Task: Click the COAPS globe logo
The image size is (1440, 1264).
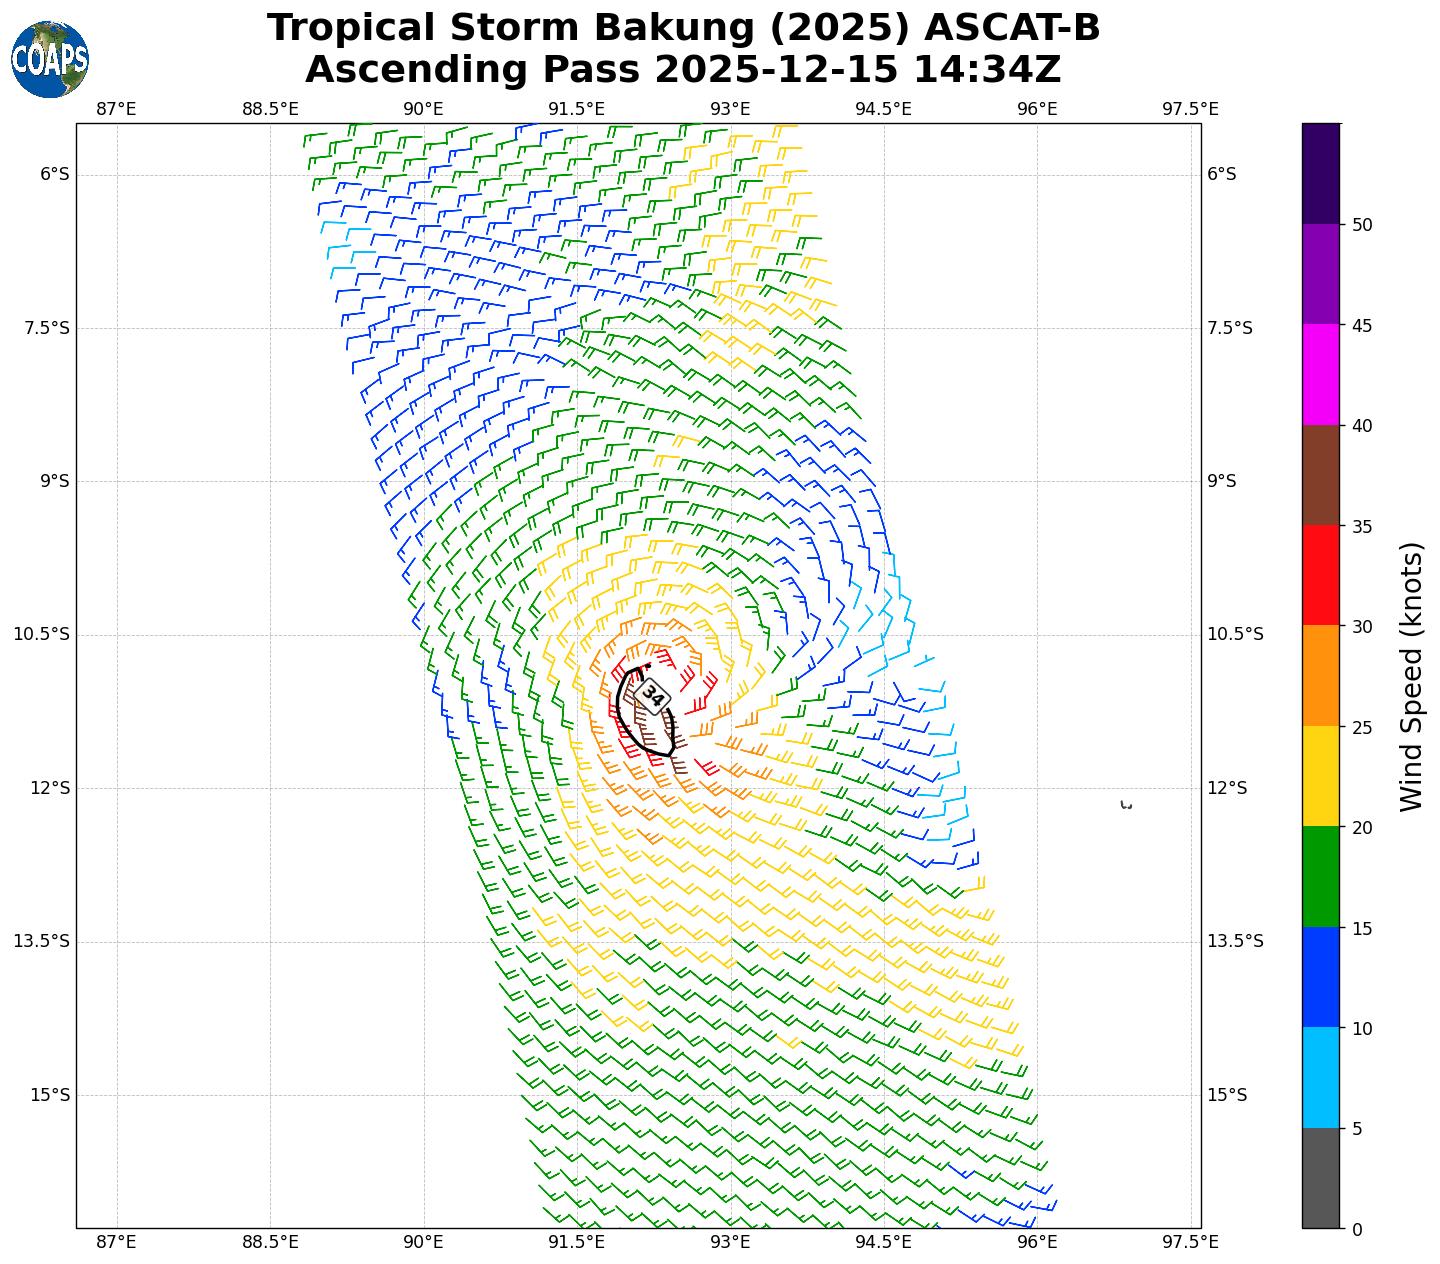Action: click(x=50, y=60)
